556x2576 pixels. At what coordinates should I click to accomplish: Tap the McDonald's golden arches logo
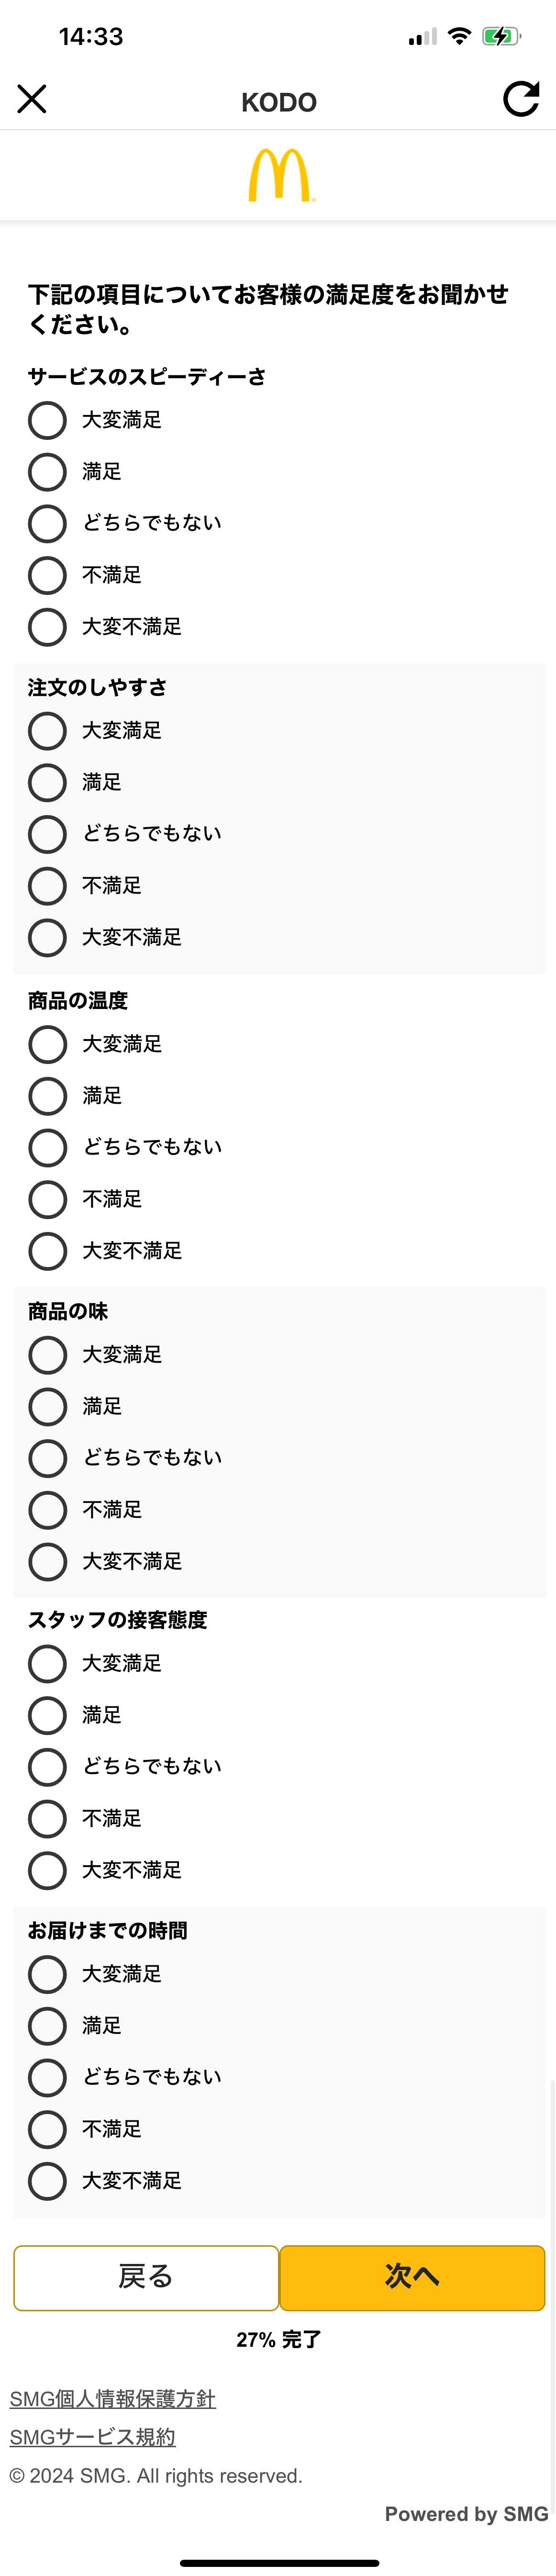(x=279, y=176)
